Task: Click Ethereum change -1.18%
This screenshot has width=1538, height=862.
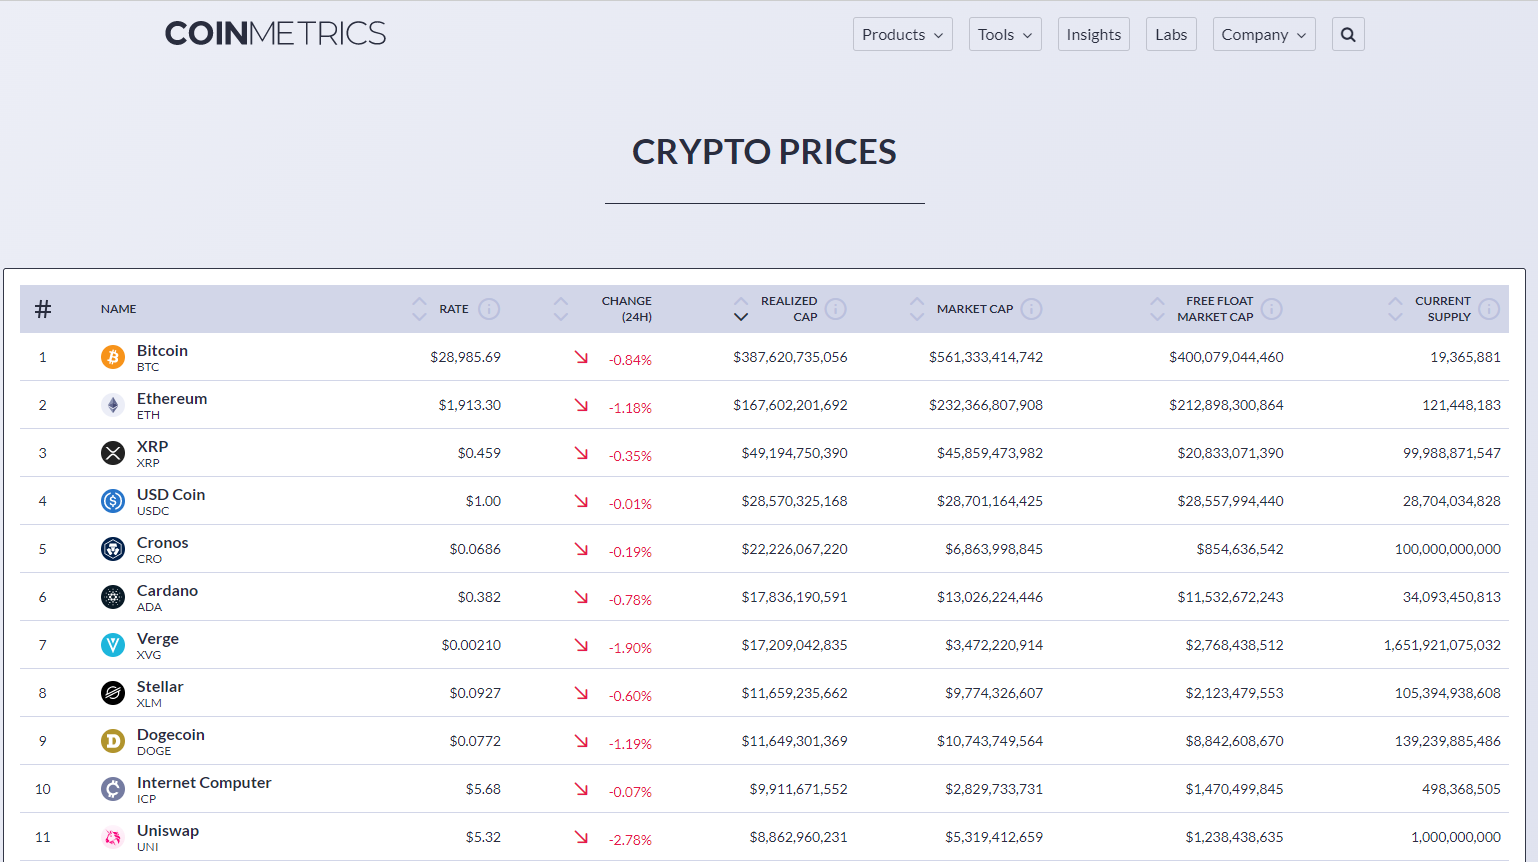Action: coord(630,408)
